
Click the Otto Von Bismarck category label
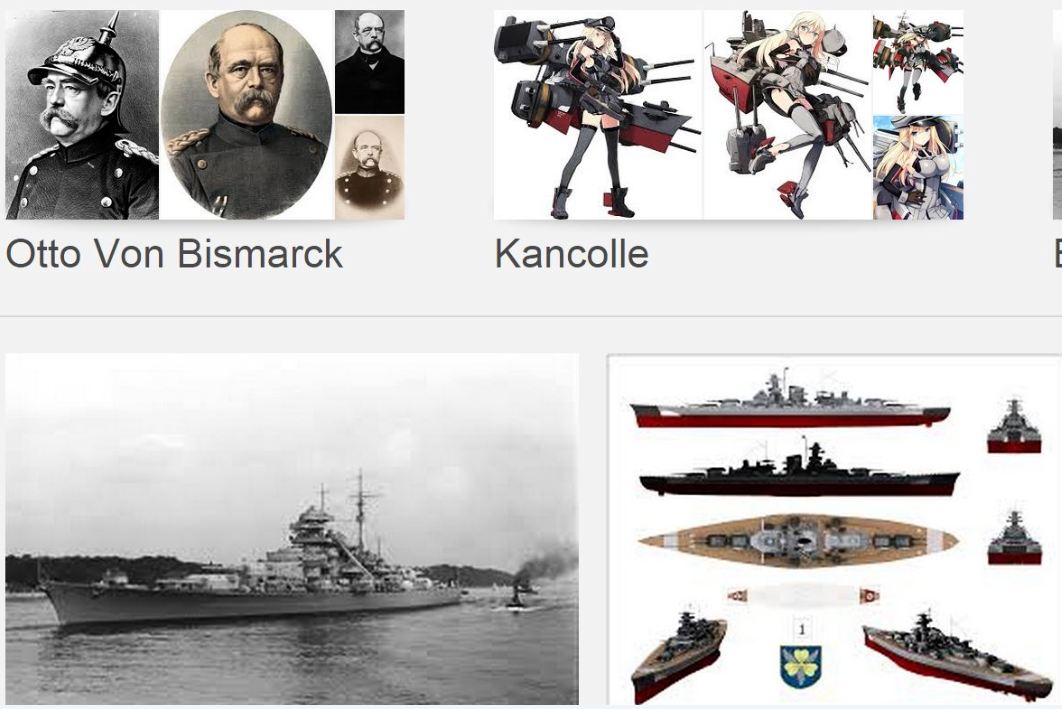click(x=174, y=254)
